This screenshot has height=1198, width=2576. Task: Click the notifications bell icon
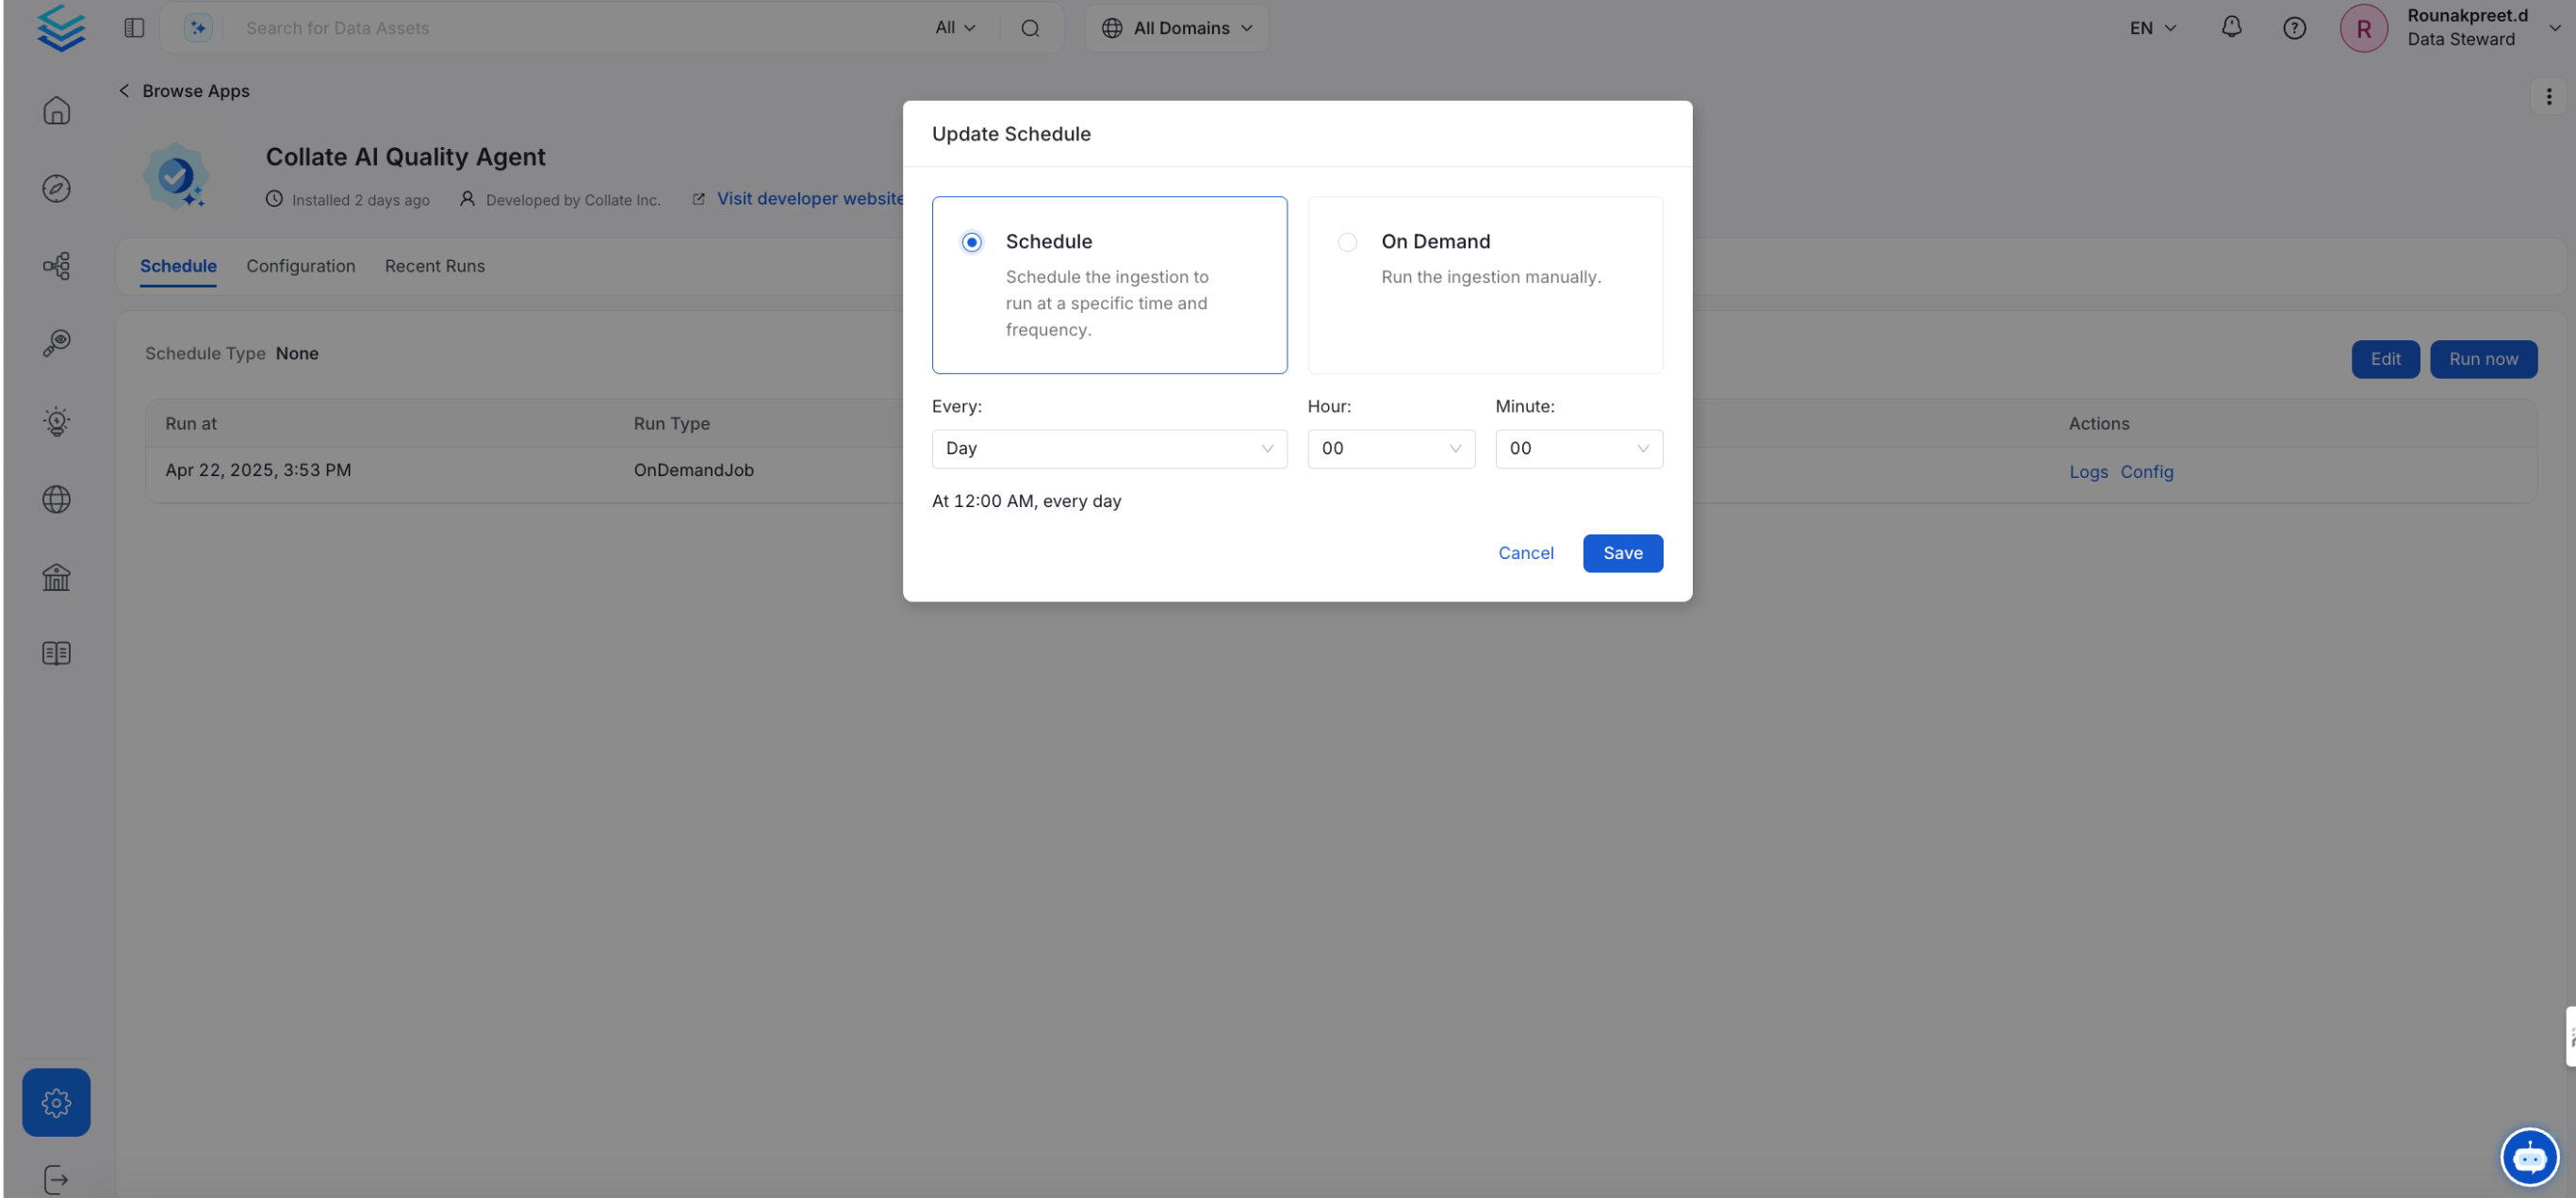[x=2231, y=27]
